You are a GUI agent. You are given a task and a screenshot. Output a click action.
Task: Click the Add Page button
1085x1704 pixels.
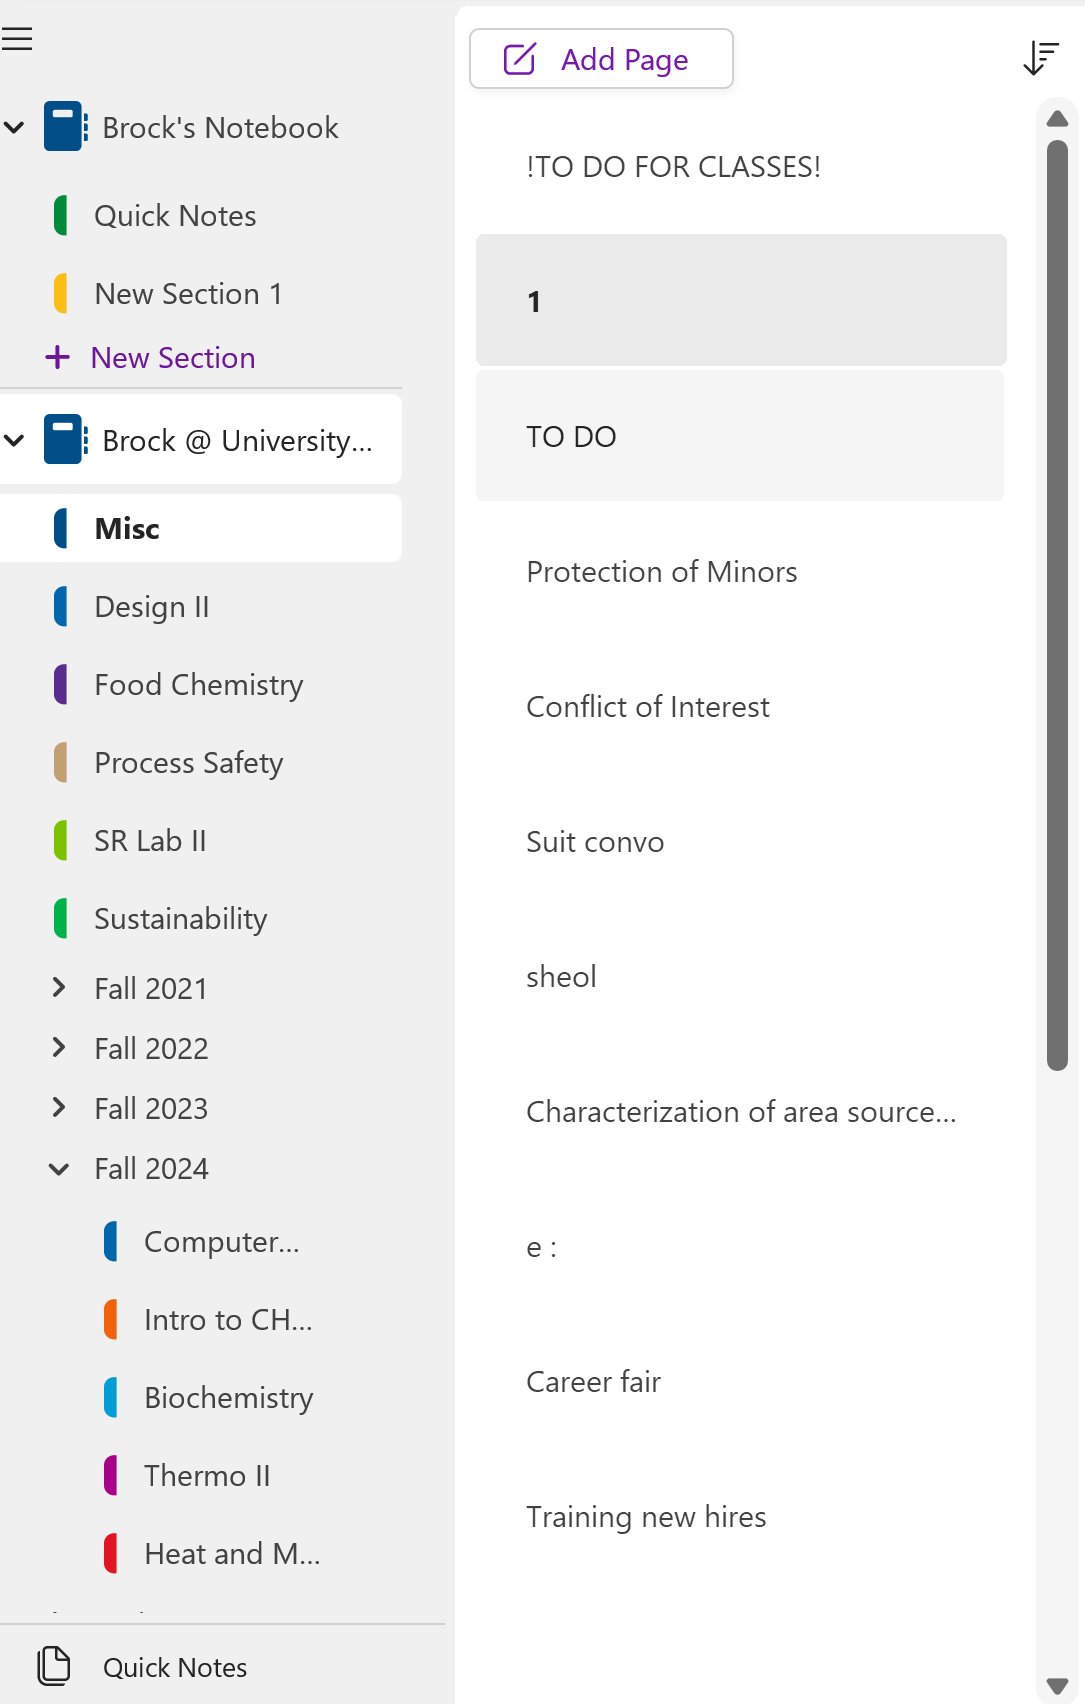[601, 59]
